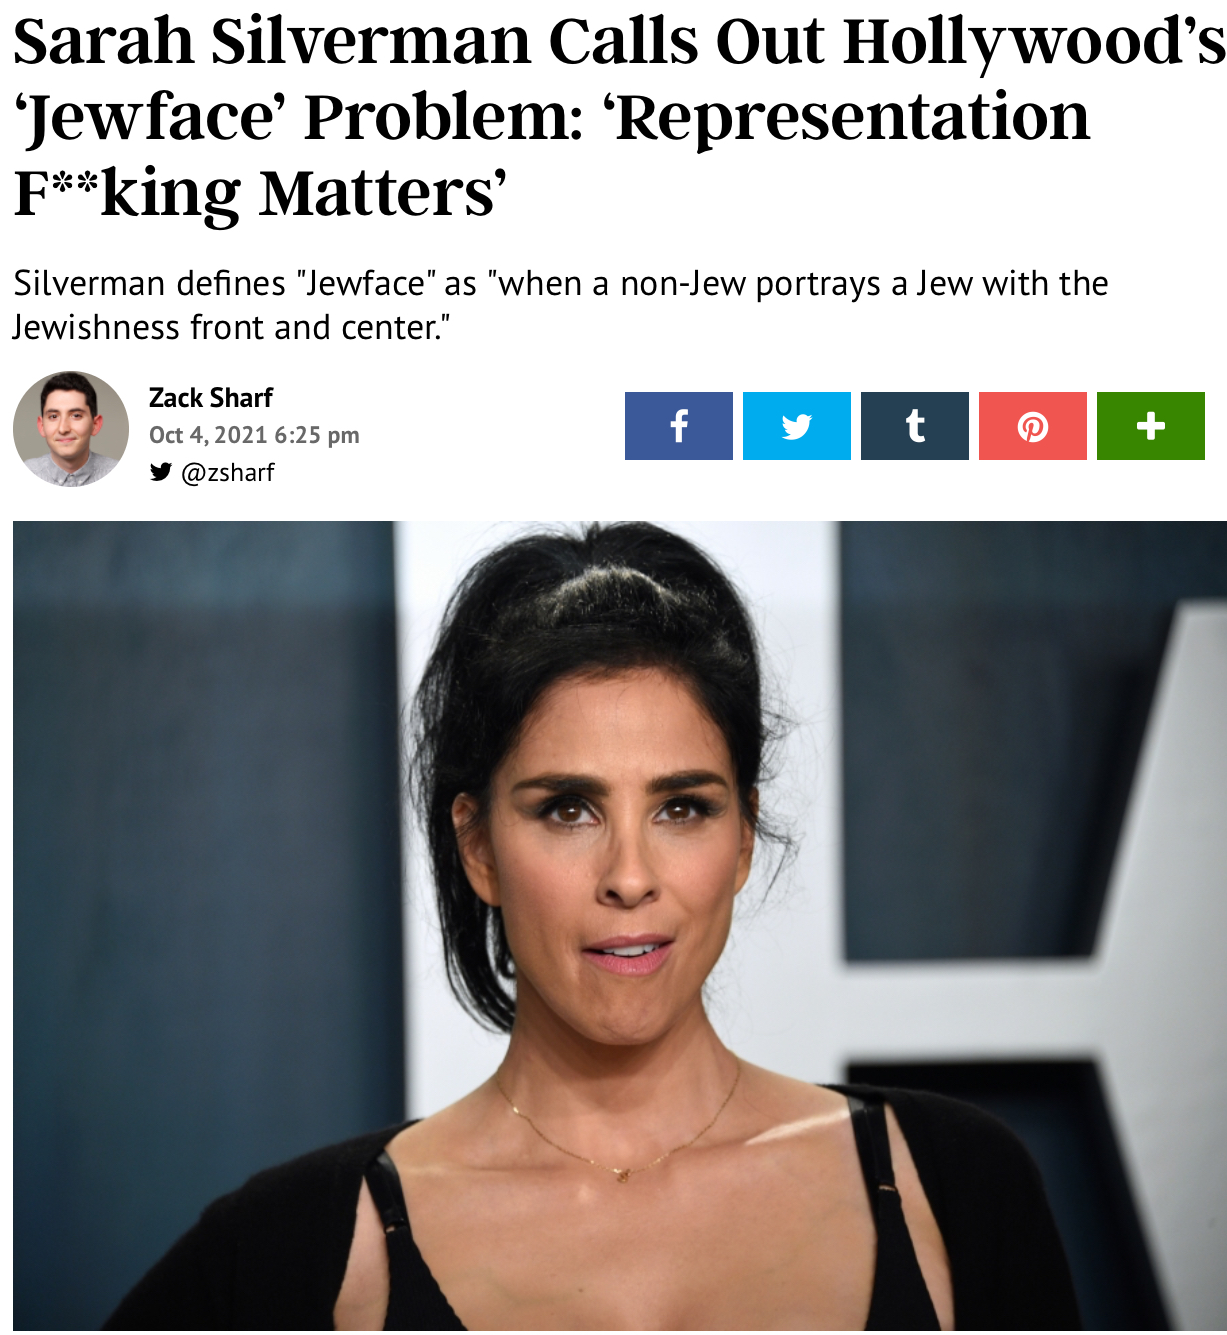This screenshot has width=1227, height=1335.
Task: Open more sharing options with the green plus
Action: 1151,426
